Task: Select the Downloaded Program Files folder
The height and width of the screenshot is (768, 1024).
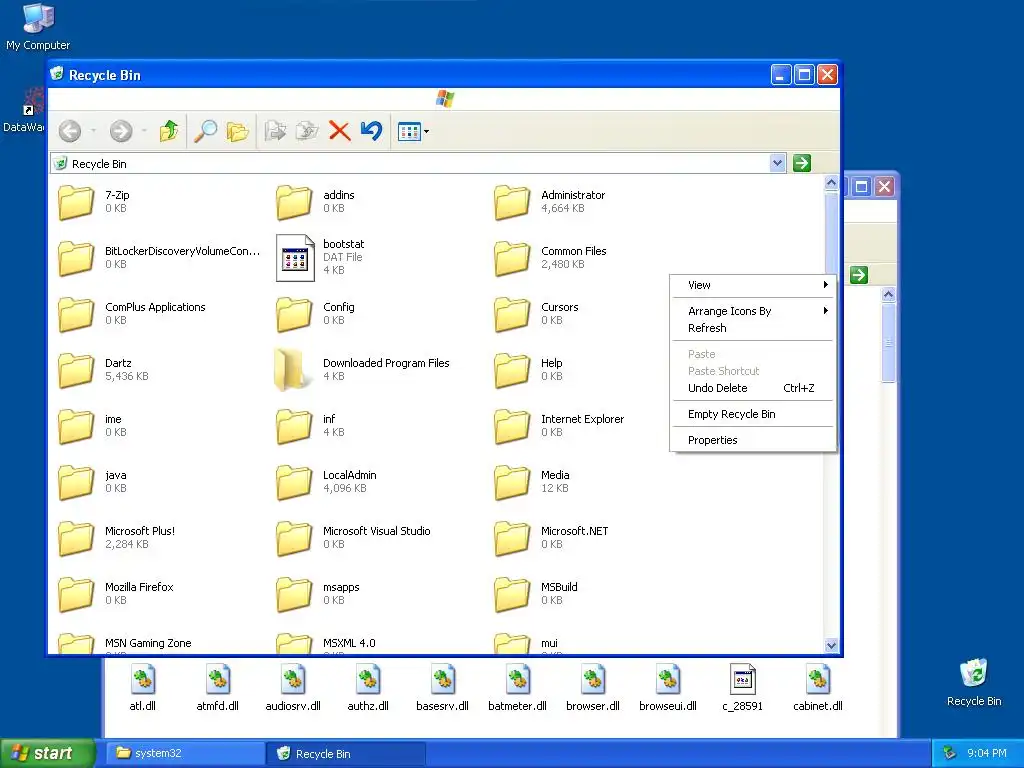Action: (291, 370)
